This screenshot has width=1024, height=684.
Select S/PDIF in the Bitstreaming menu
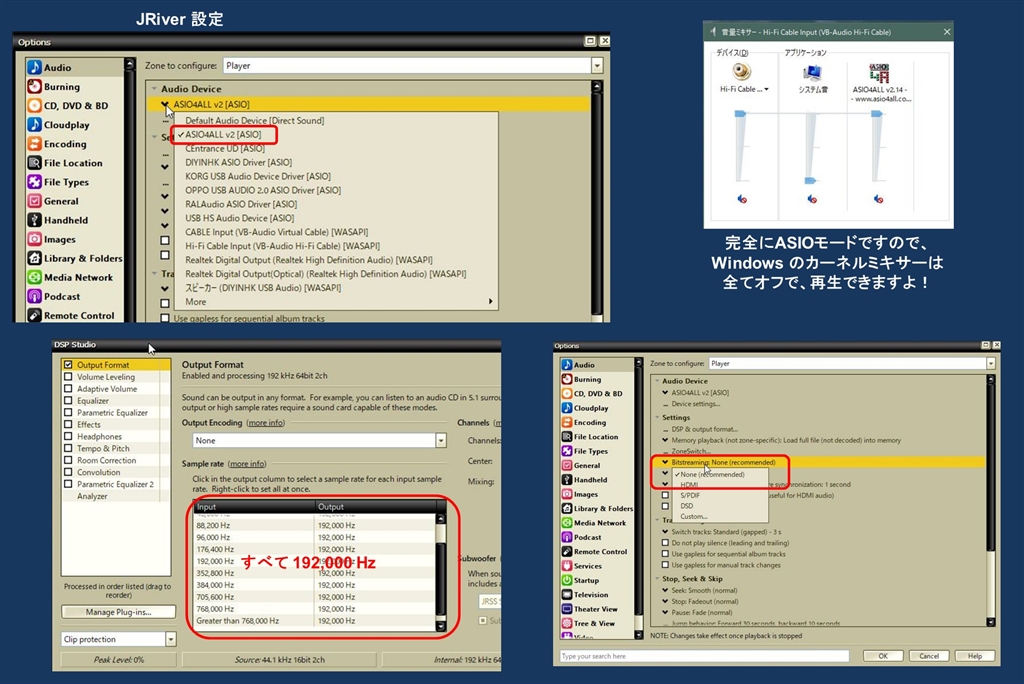coord(690,495)
